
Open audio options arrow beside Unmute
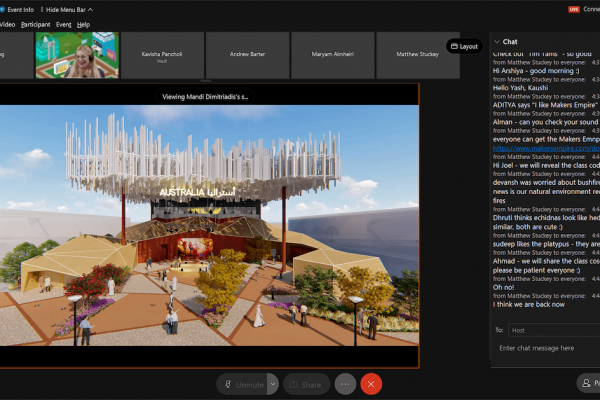(x=272, y=384)
